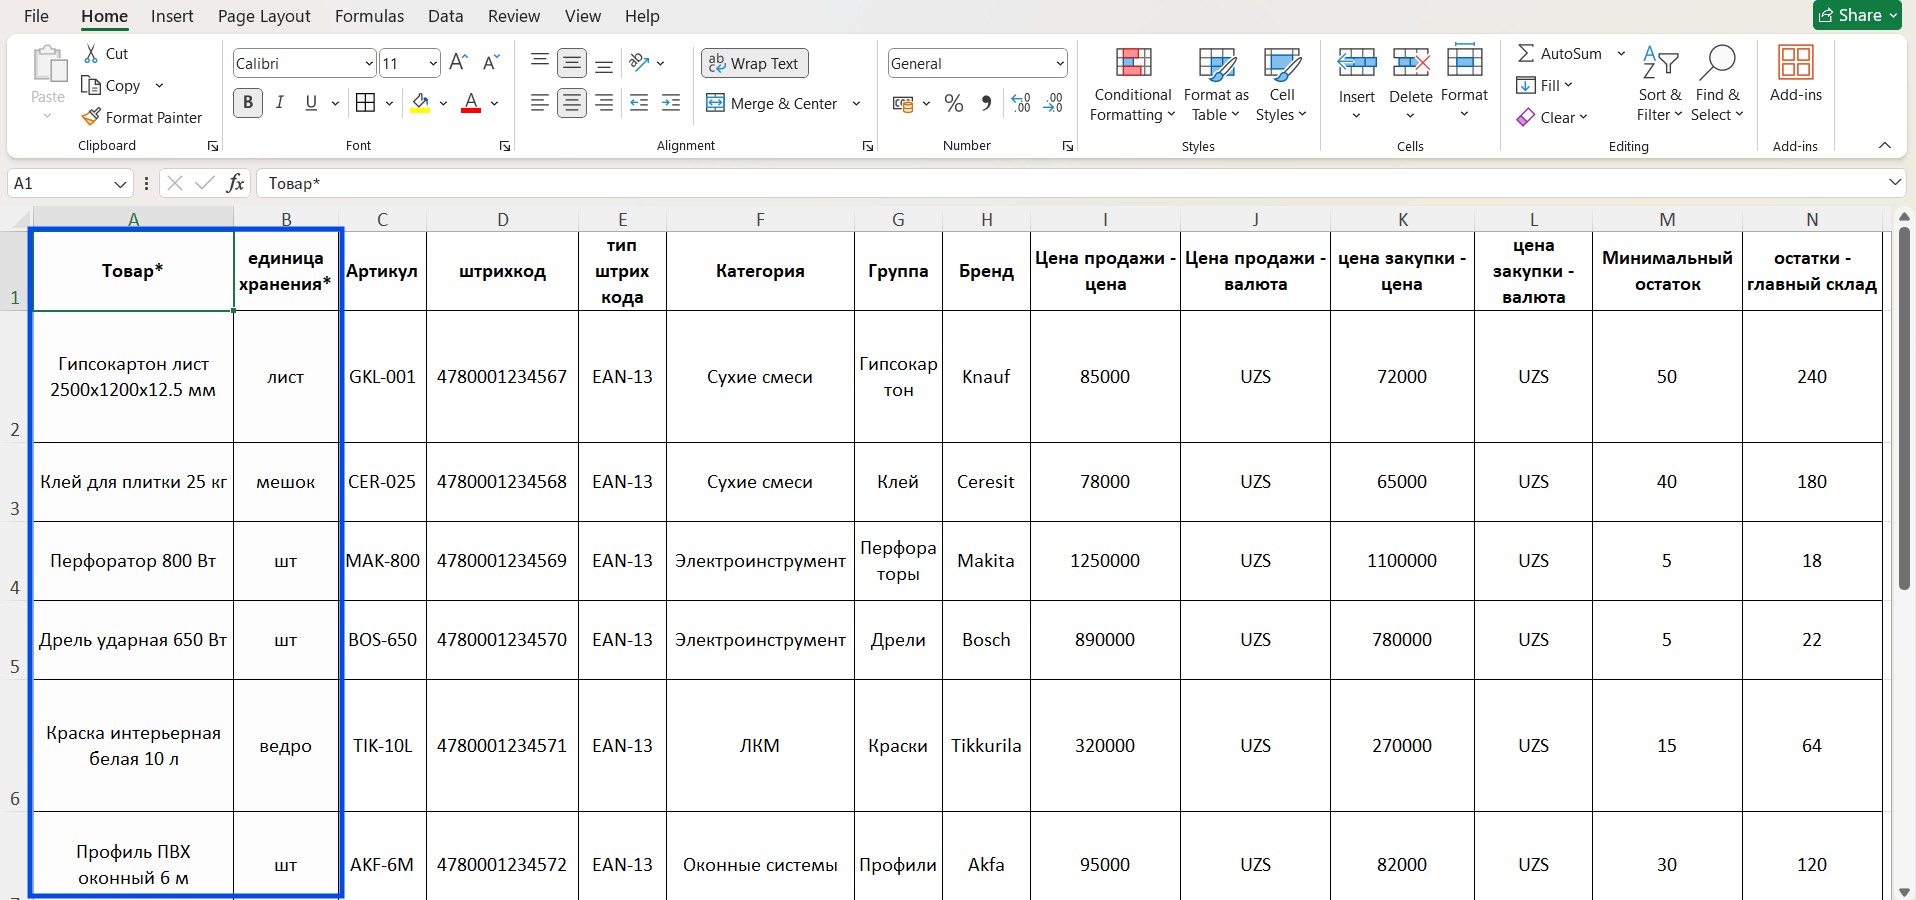Open the General number format dropdown
Viewport: 1916px width, 900px height.
pos(1059,64)
